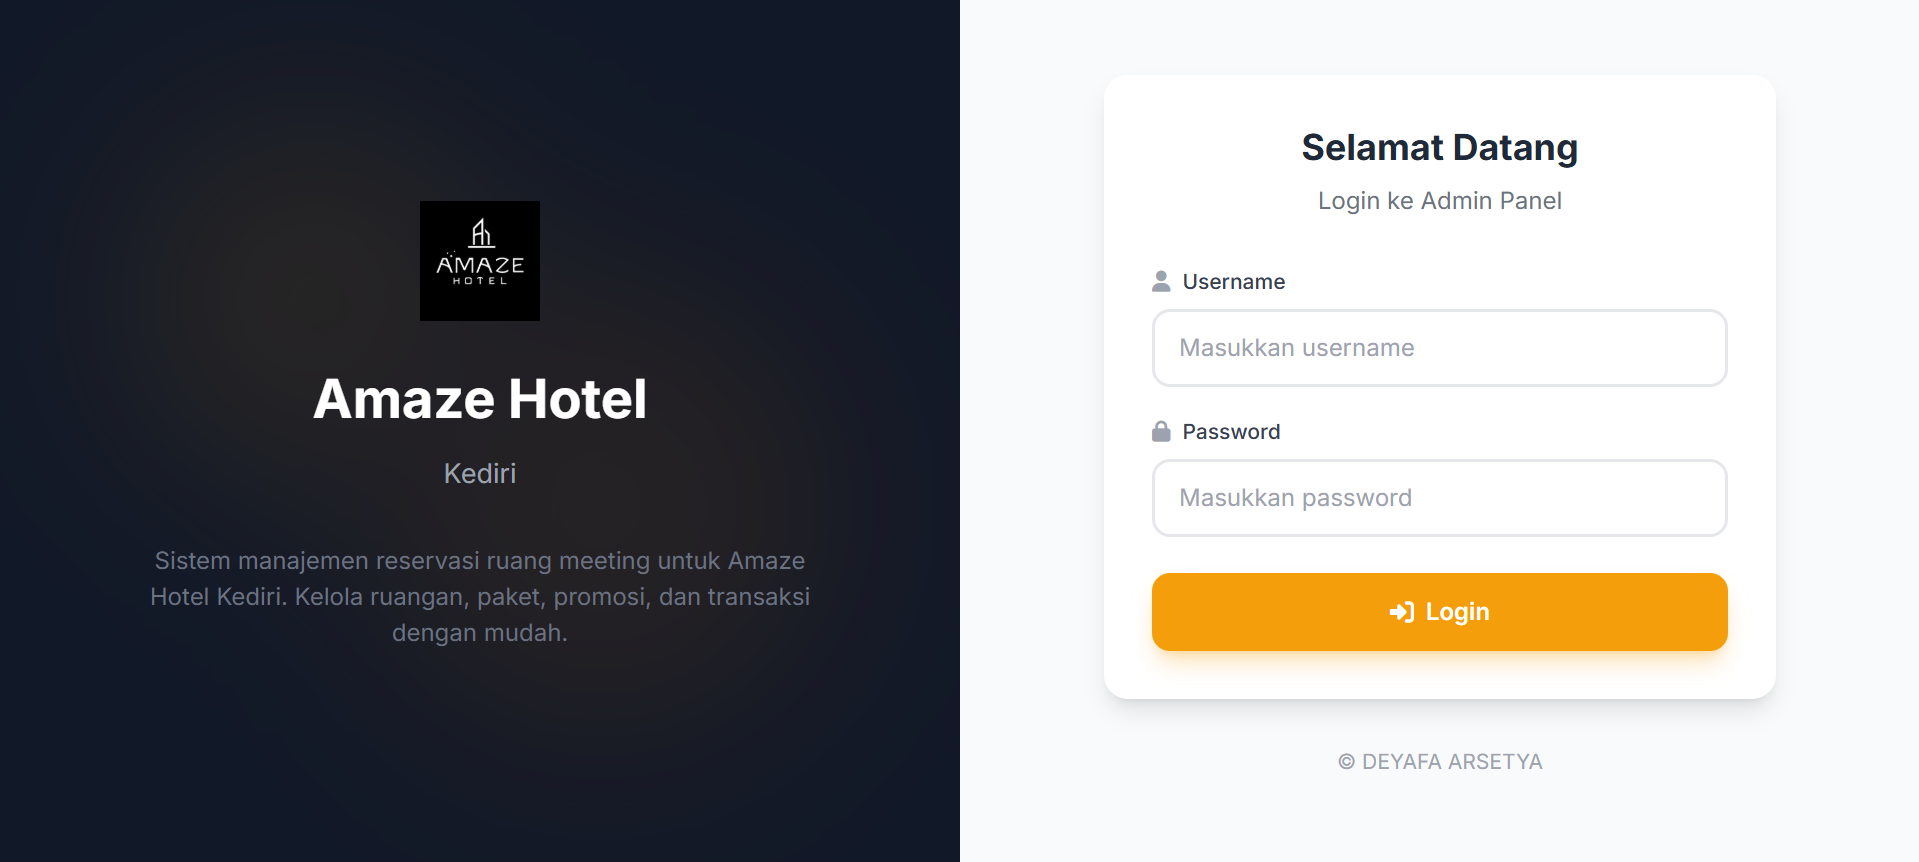Screen dimensions: 1919x862
Task: Click the Selamat Datang heading
Action: click(x=1439, y=148)
